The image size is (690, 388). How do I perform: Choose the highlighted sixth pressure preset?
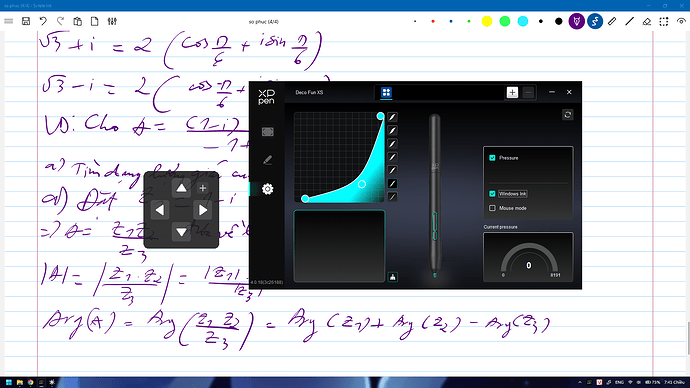(393, 183)
